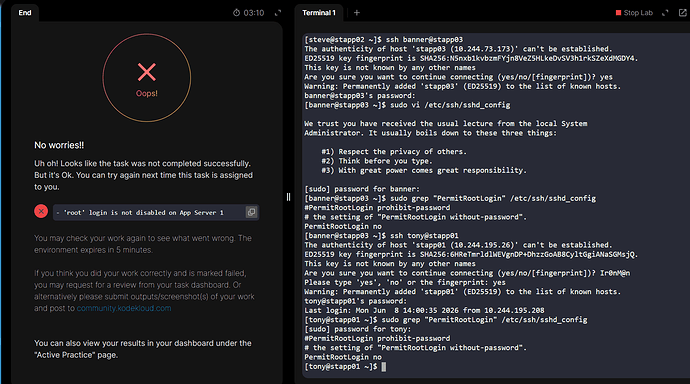The image size is (690, 384).
Task: Click the panel splitter handle
Action: (x=288, y=197)
